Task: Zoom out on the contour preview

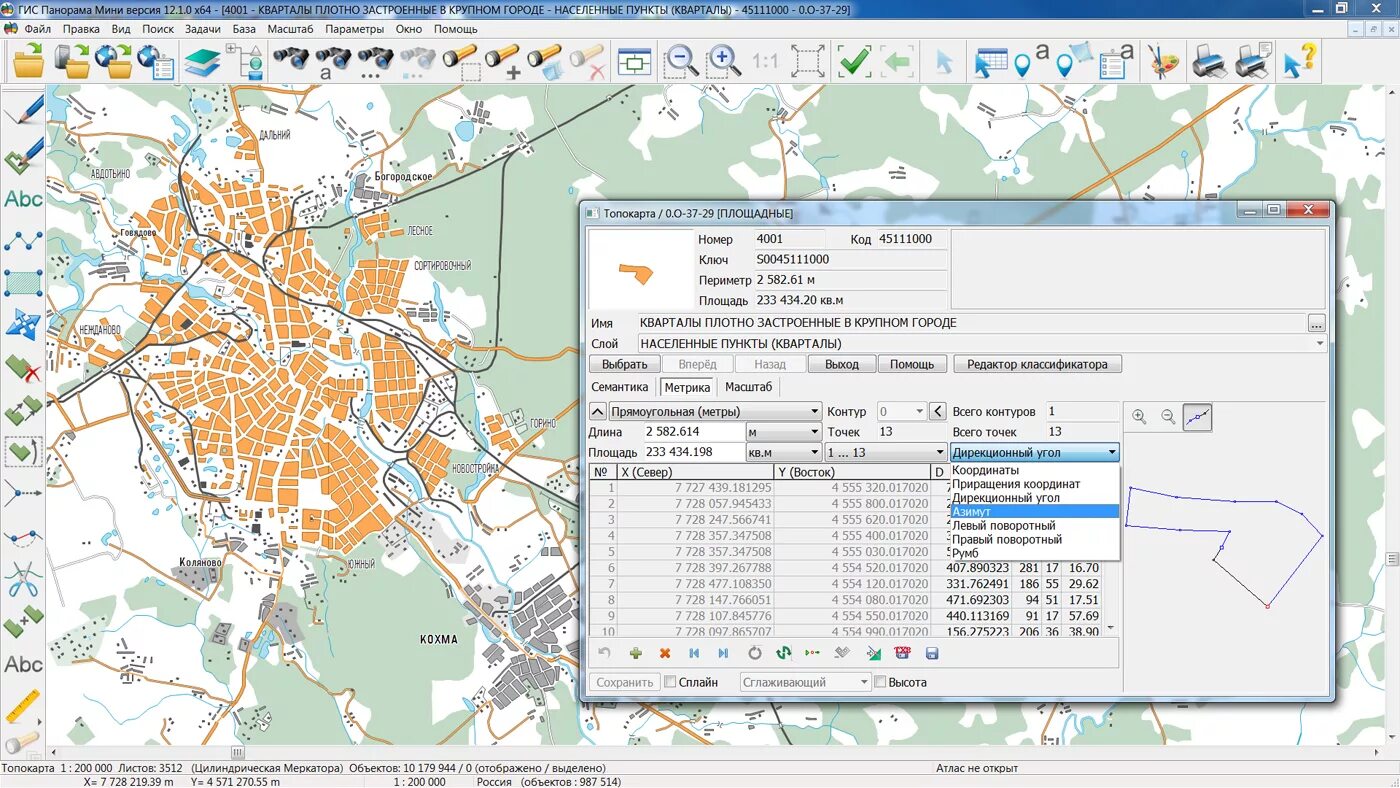Action: coord(1168,417)
